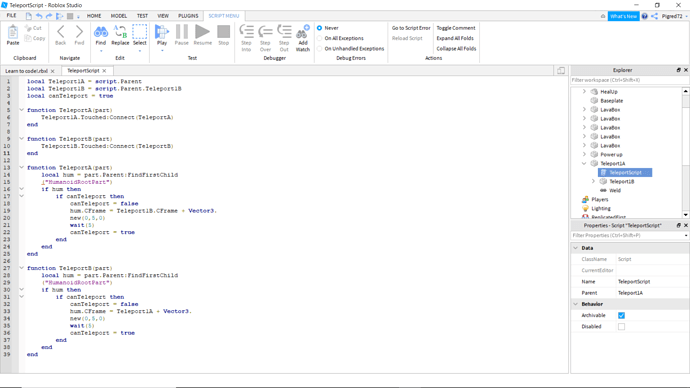Click the share icon next to help
This screenshot has height=388, width=690.
tap(655, 16)
